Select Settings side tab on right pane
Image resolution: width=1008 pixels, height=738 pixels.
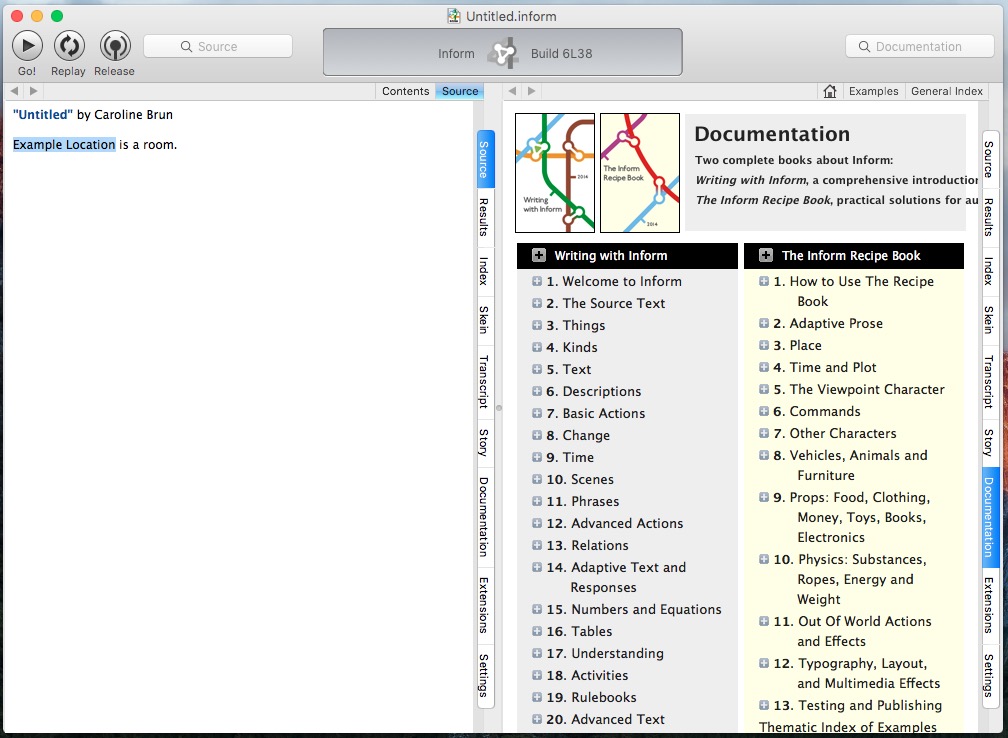989,675
